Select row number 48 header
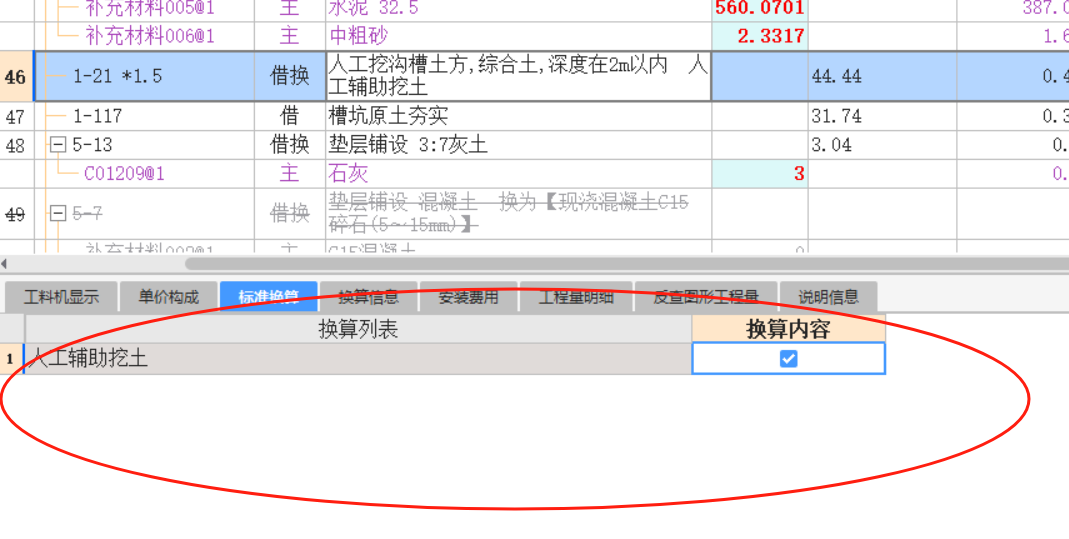The width and height of the screenshot is (1069, 539). 16,145
